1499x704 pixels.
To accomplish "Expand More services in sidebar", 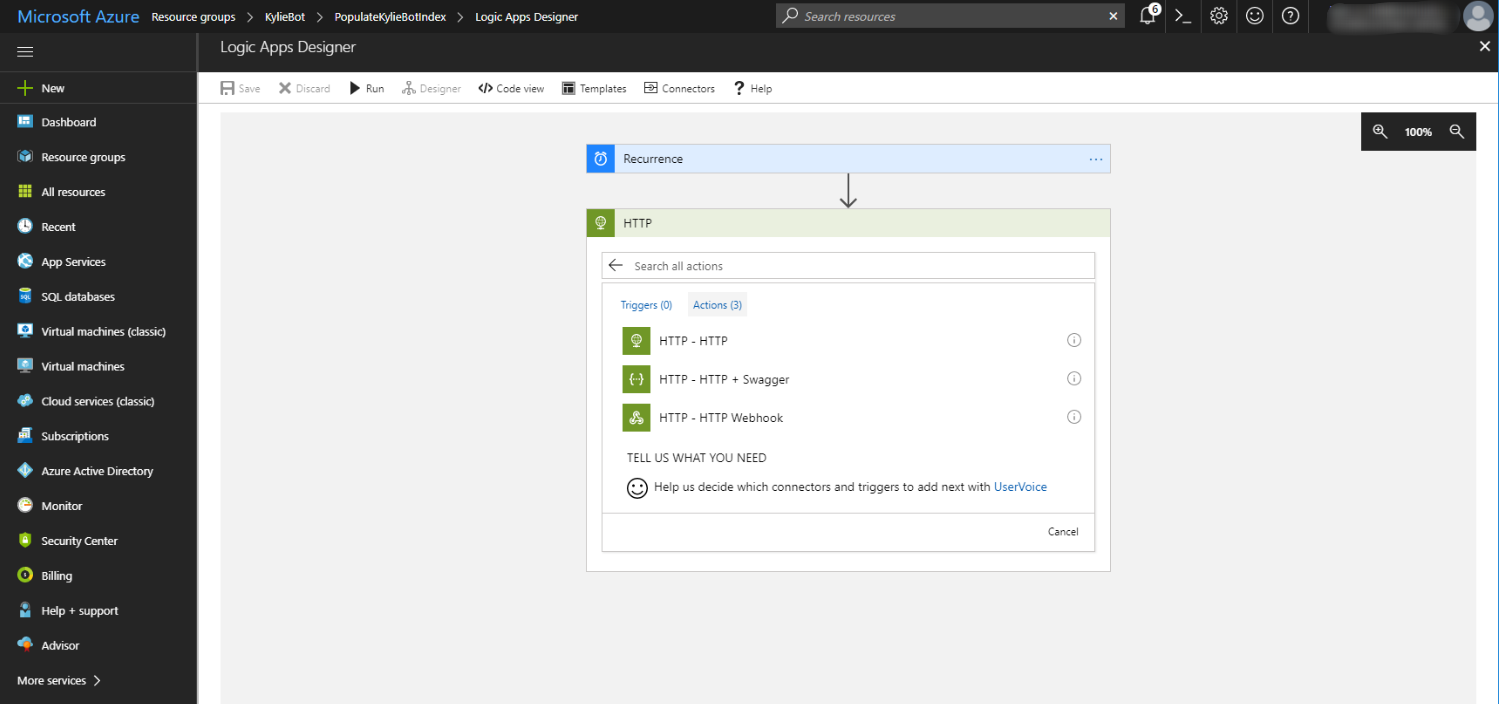I will point(59,681).
